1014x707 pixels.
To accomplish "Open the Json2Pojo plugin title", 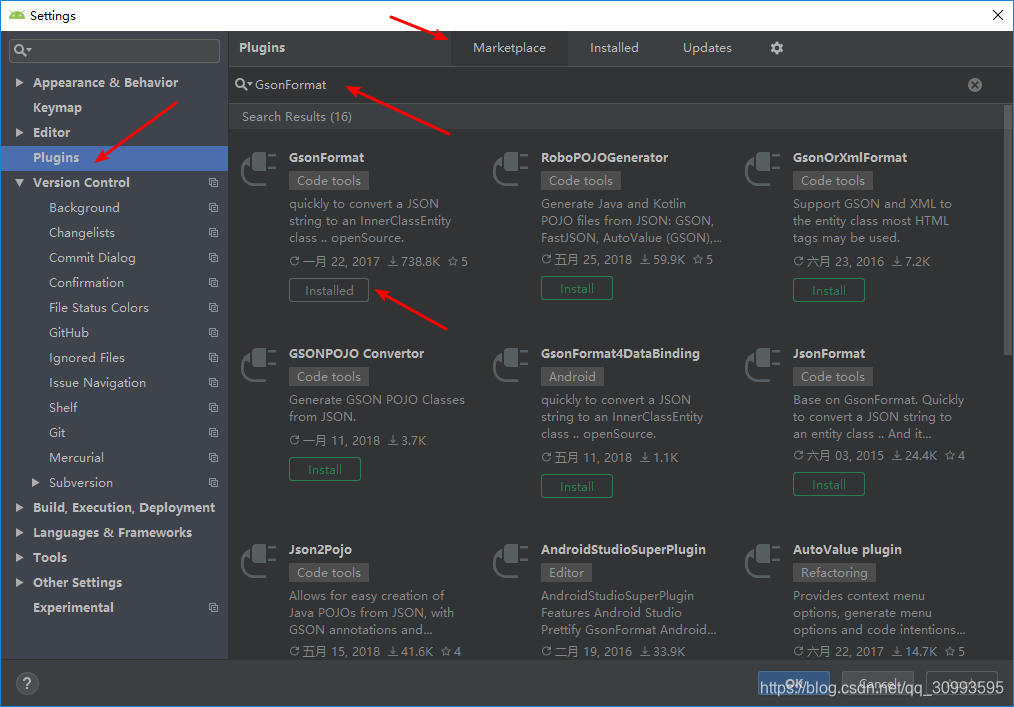I will 320,550.
